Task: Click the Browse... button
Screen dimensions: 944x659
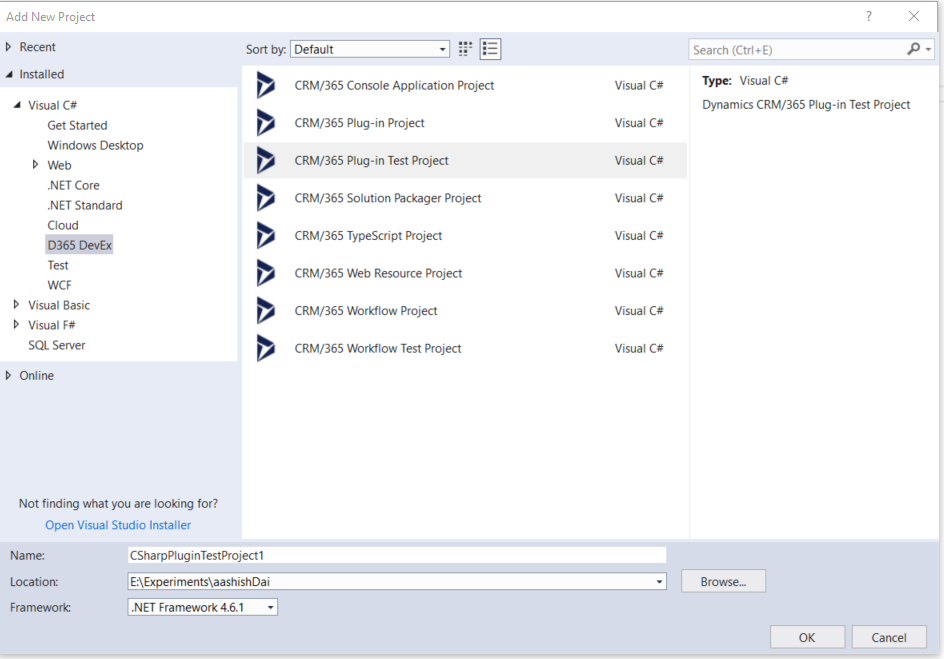Action: tap(723, 581)
